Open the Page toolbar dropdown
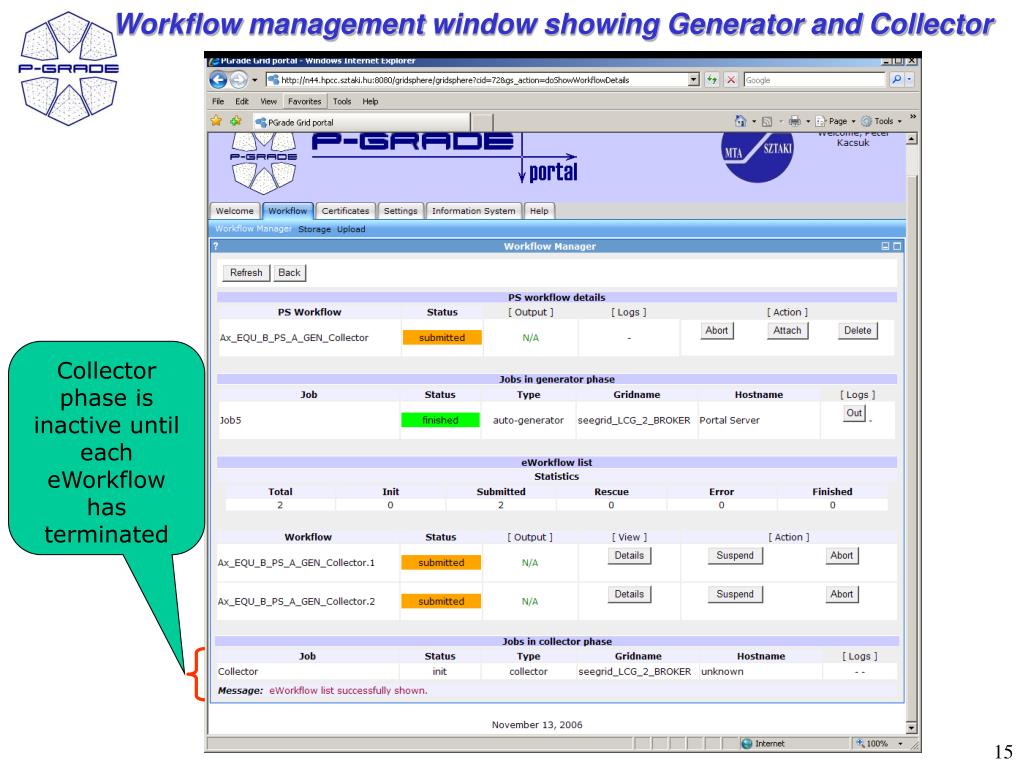 (835, 121)
